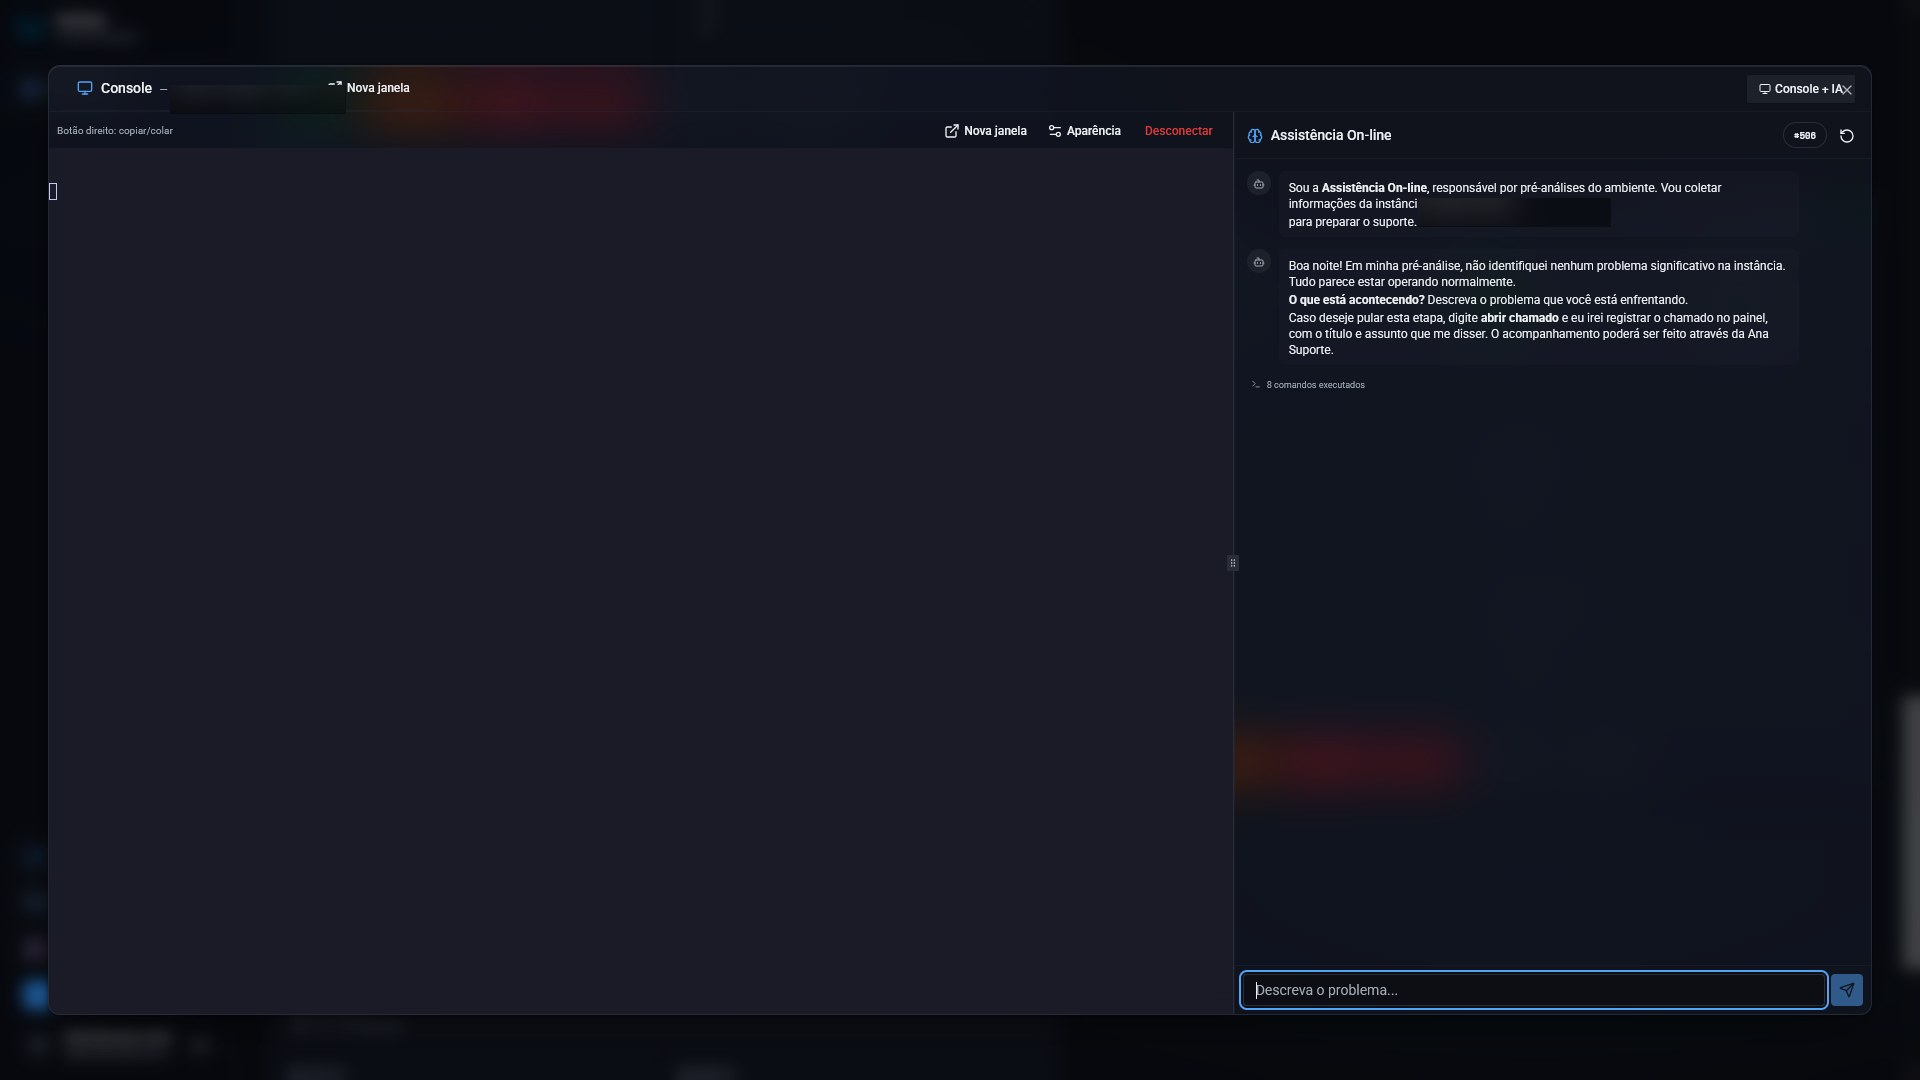Click the bot avatar beside the 'Boa noite!' message

click(1259, 262)
